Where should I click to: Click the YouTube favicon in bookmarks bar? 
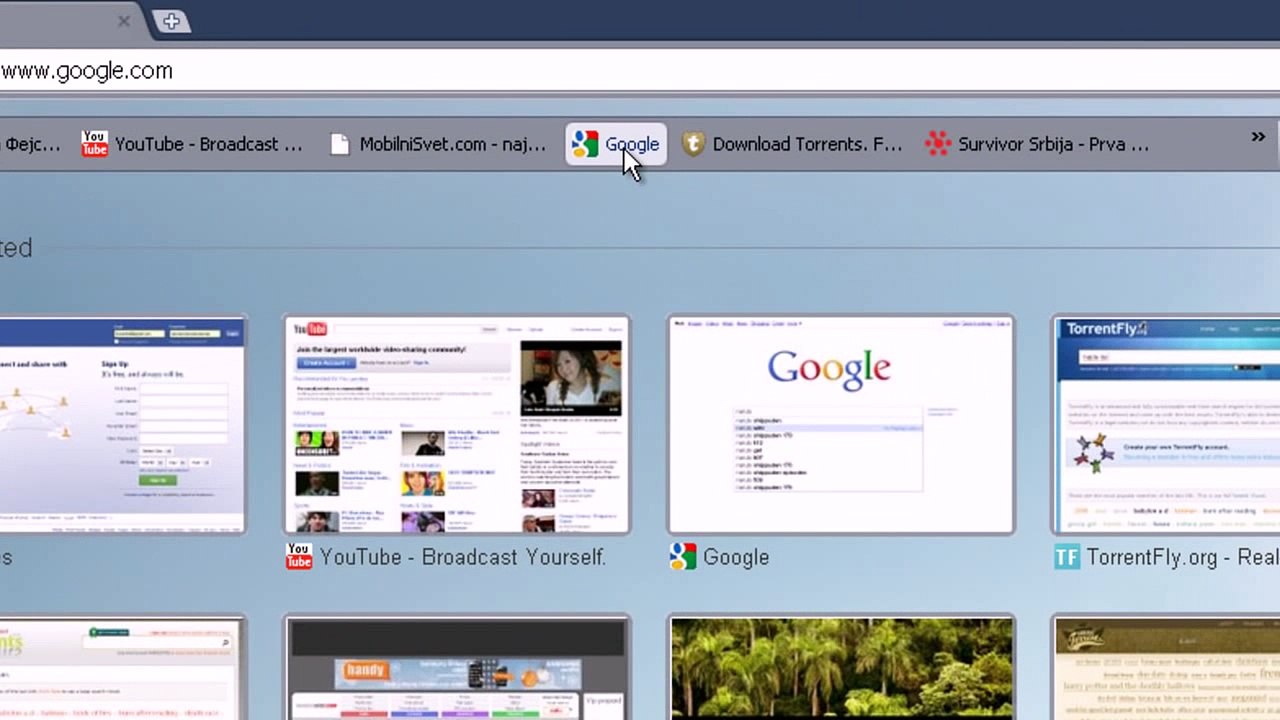tap(94, 144)
